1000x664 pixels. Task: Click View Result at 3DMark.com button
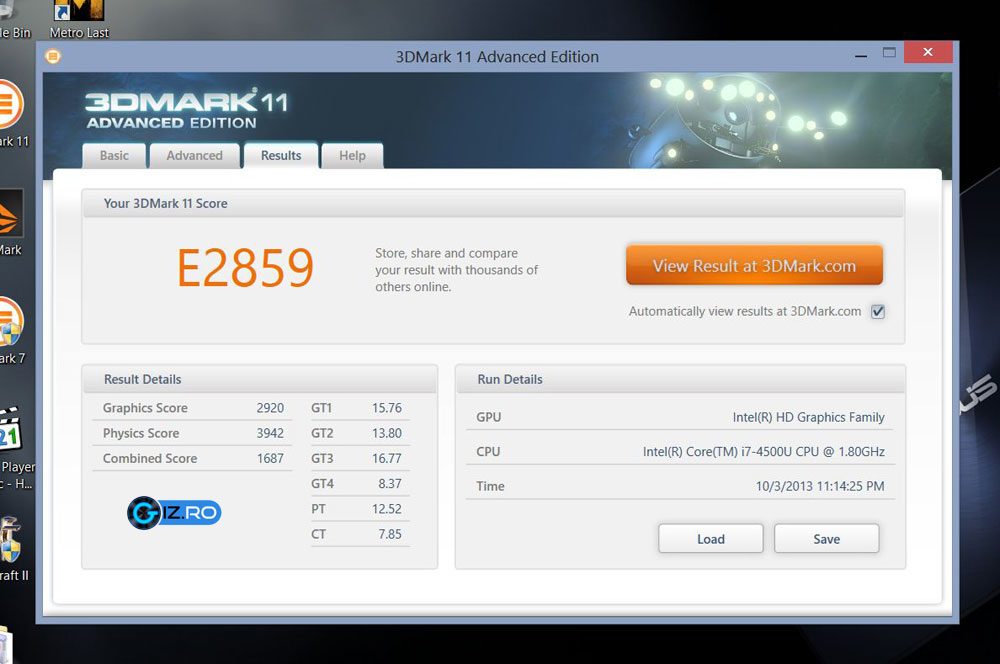coord(754,265)
